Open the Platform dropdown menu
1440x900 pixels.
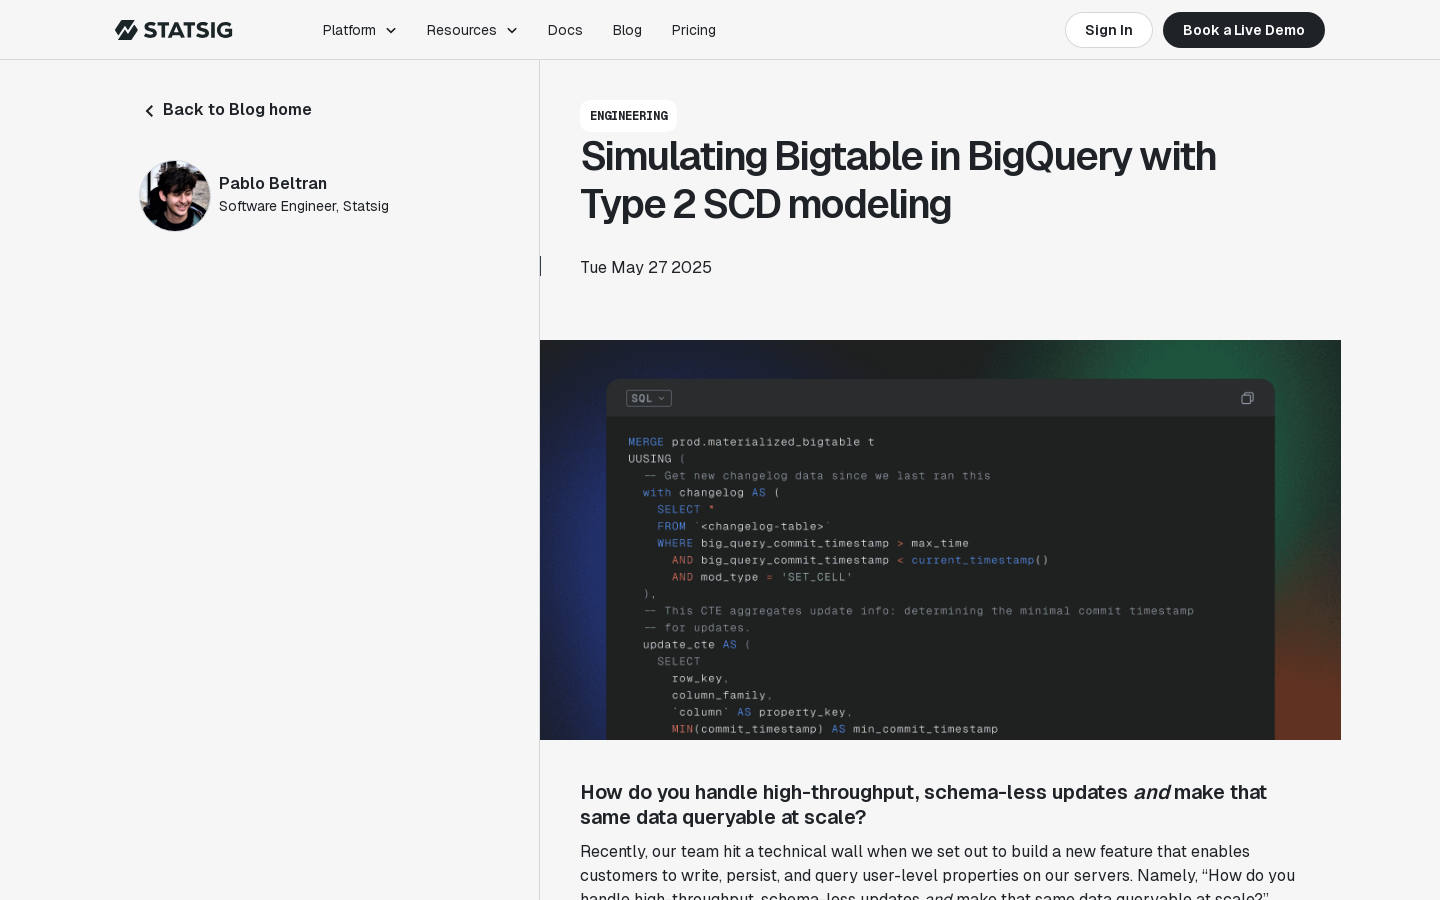pos(359,30)
